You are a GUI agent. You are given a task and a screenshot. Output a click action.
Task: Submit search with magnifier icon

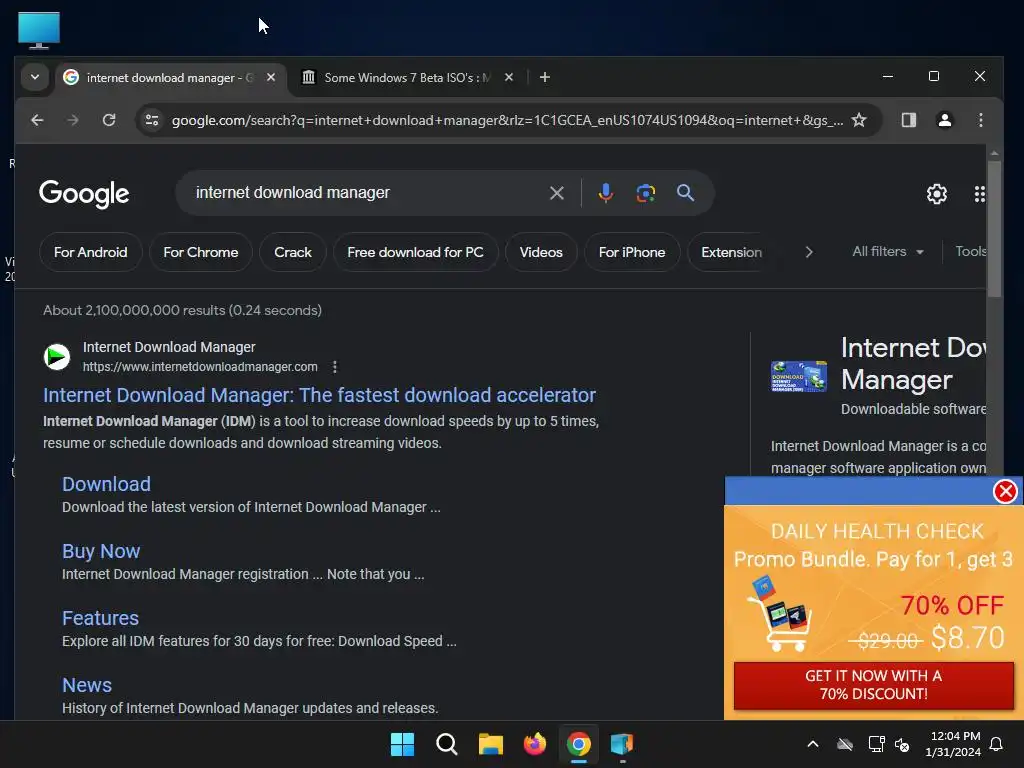685,193
